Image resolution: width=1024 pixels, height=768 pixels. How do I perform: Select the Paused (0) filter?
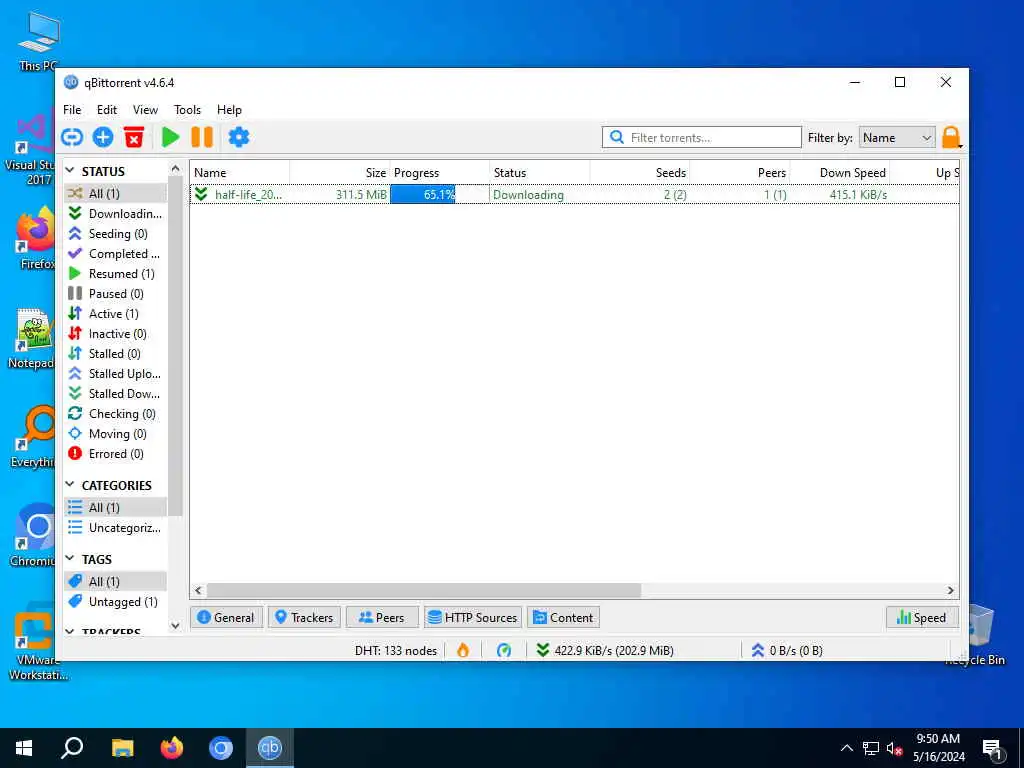(x=116, y=294)
